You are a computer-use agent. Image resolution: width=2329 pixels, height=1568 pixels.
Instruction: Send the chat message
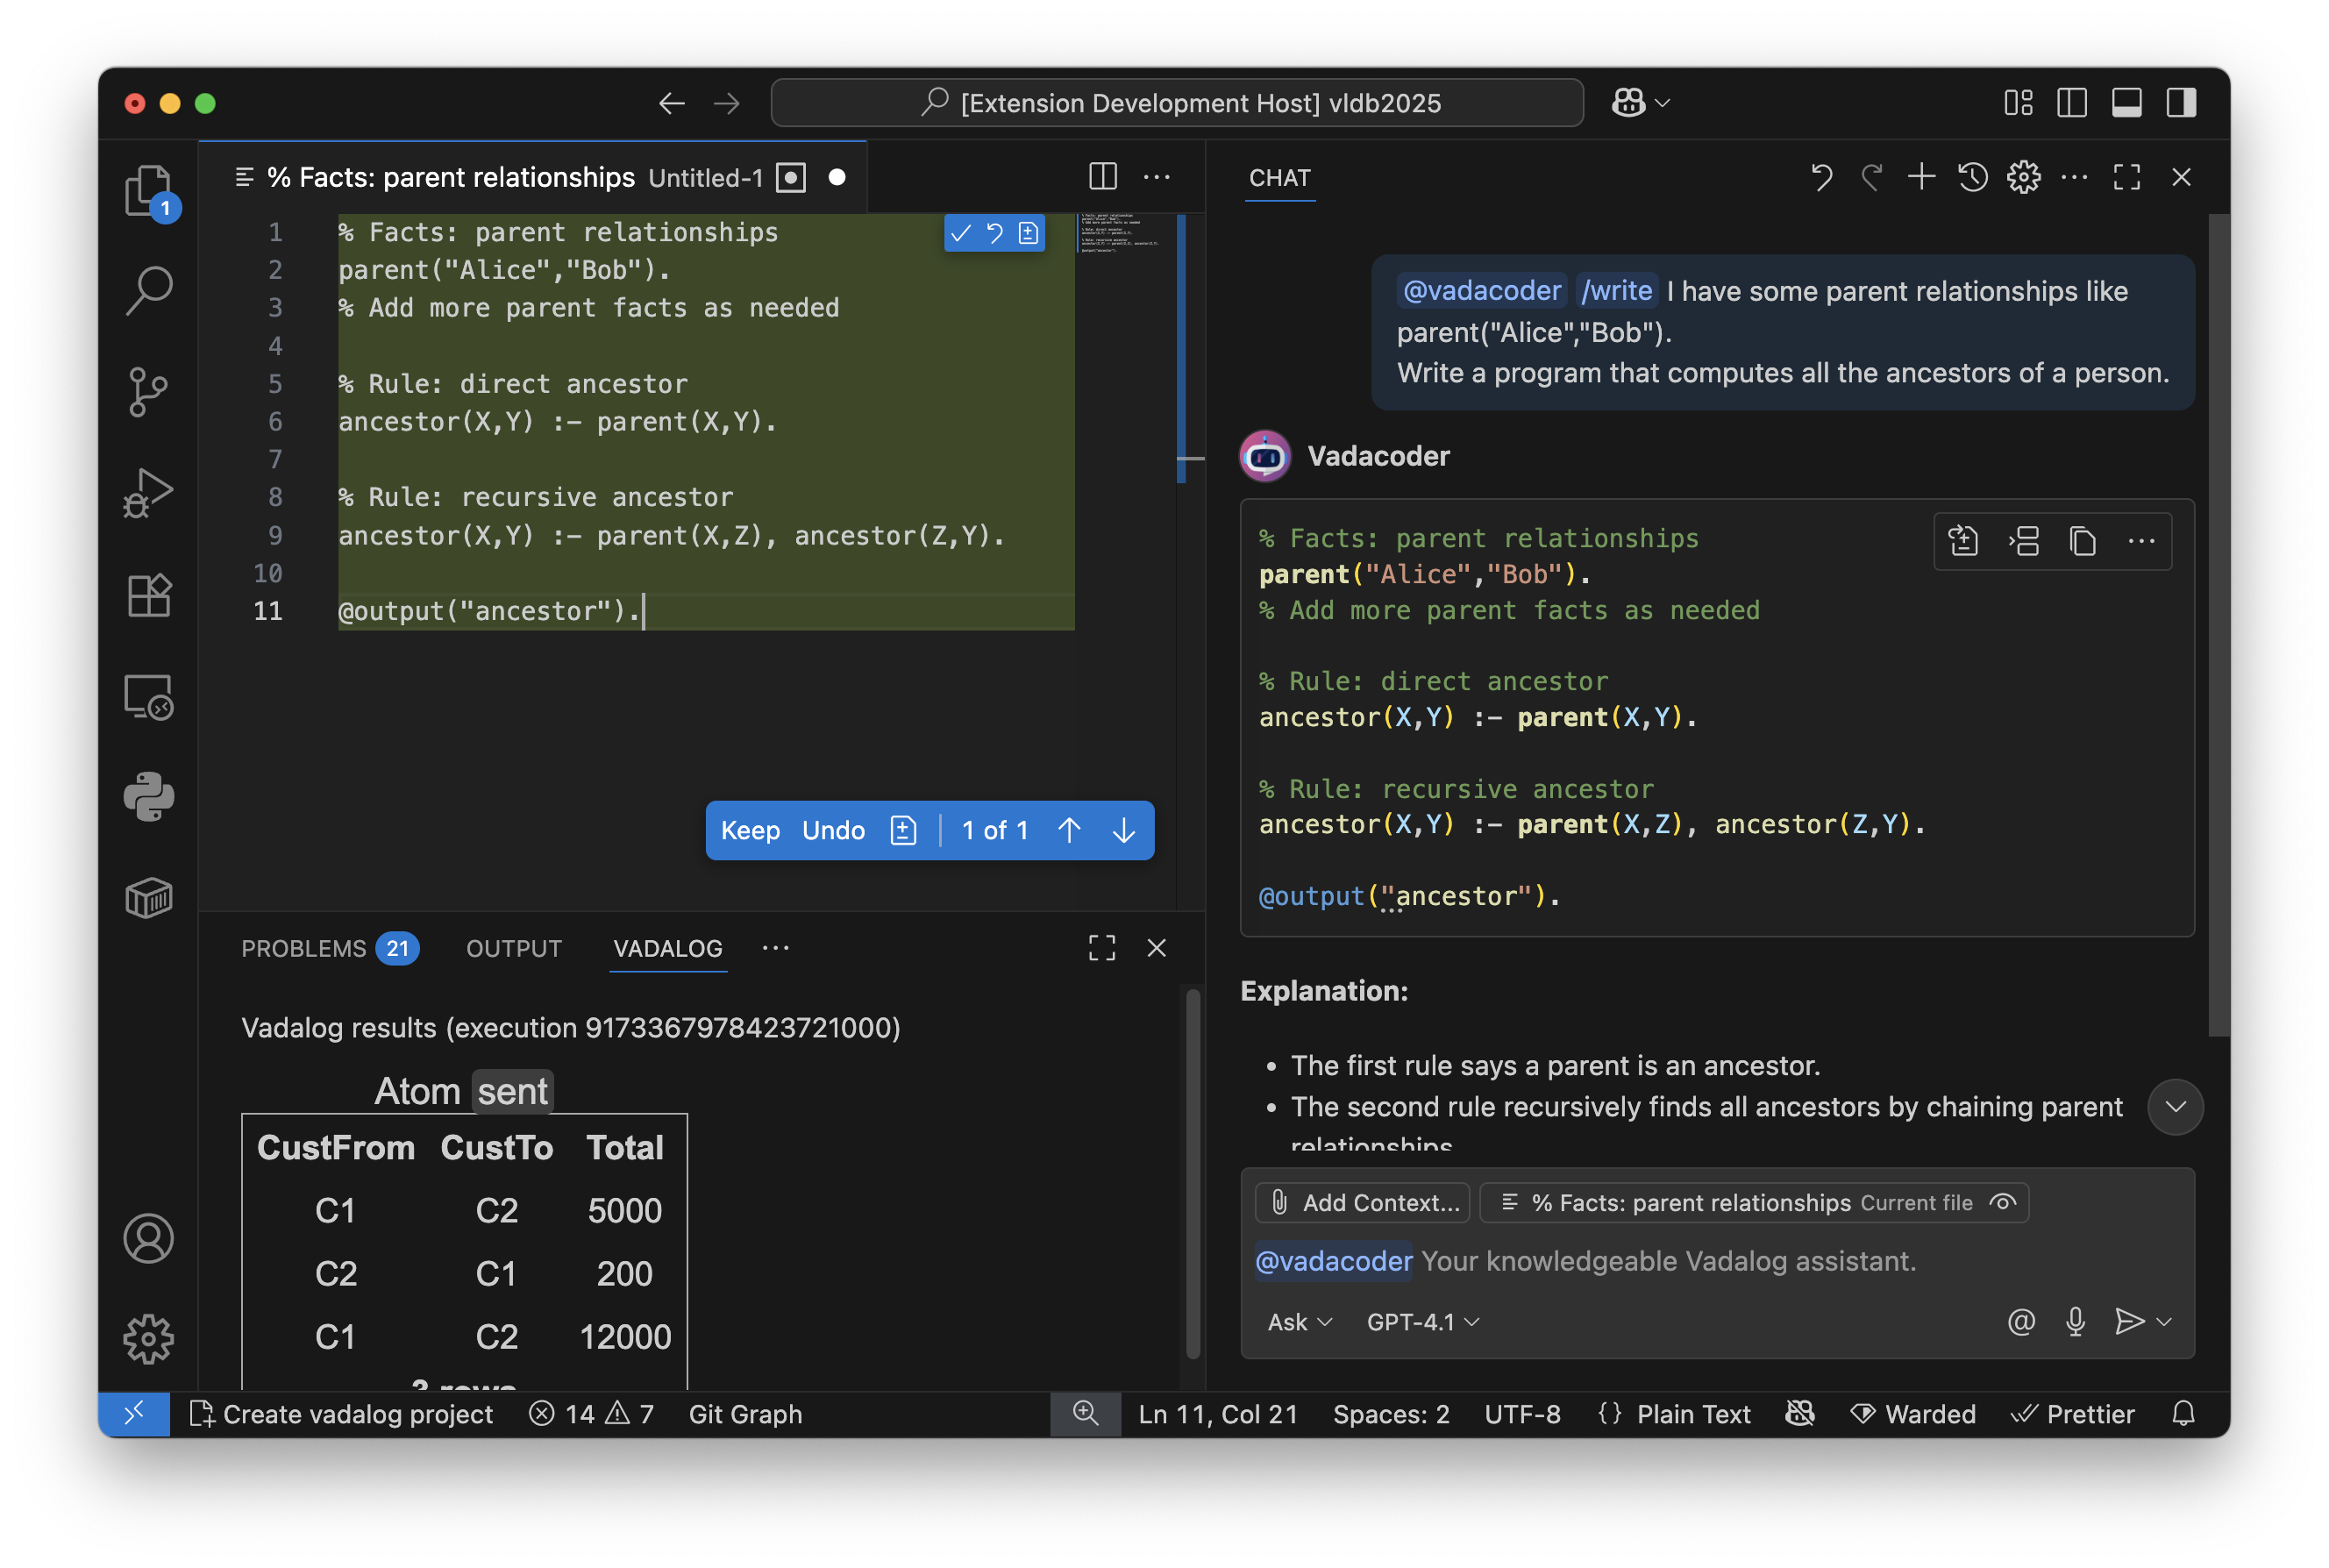[2128, 1321]
